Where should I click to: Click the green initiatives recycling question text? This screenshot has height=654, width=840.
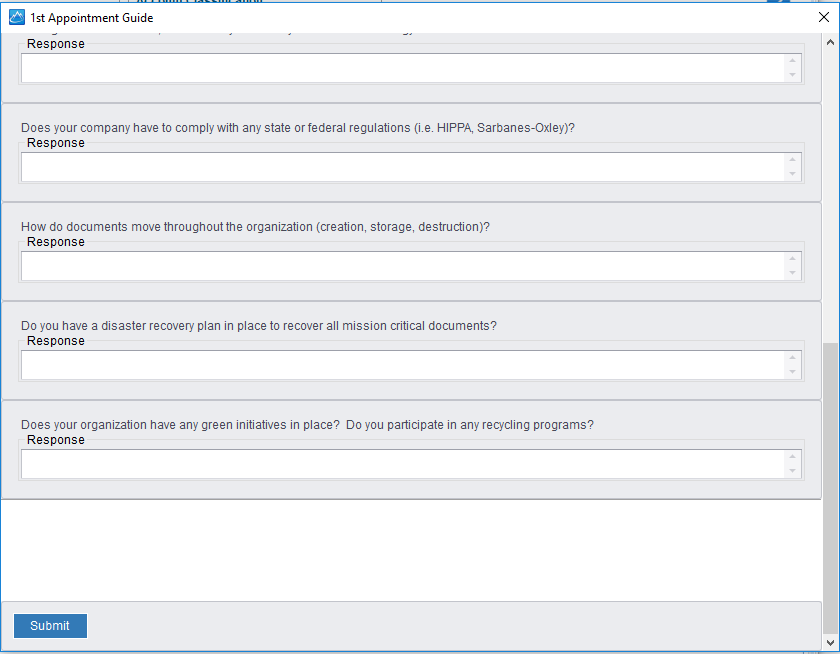(x=308, y=425)
